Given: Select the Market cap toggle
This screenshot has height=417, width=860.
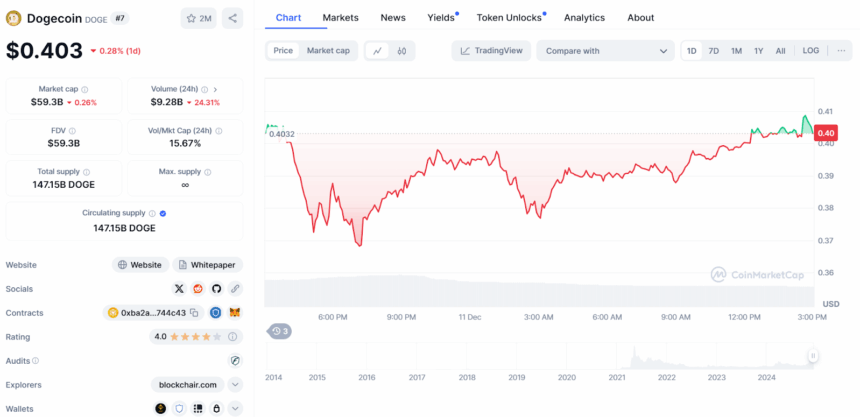Looking at the screenshot, I should click(x=328, y=50).
